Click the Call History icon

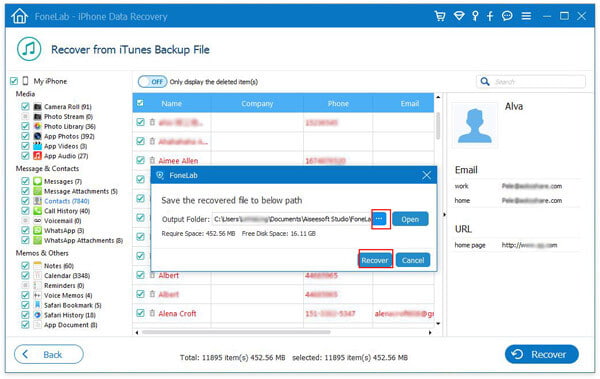pyautogui.click(x=38, y=211)
